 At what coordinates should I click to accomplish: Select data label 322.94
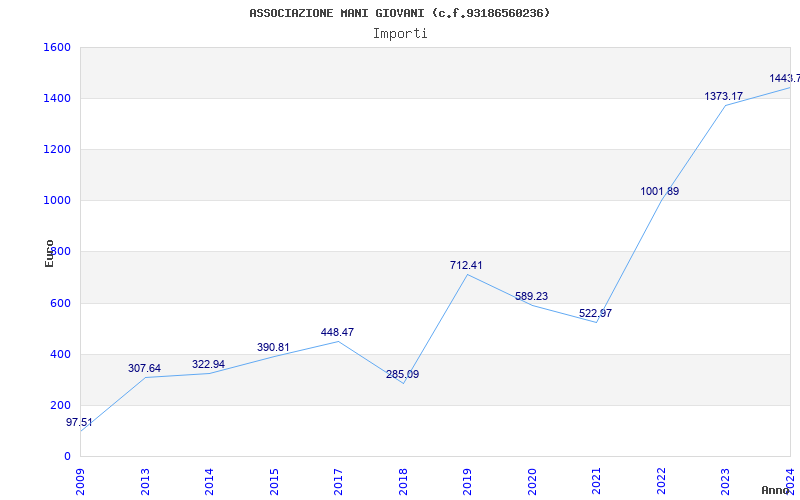point(208,364)
